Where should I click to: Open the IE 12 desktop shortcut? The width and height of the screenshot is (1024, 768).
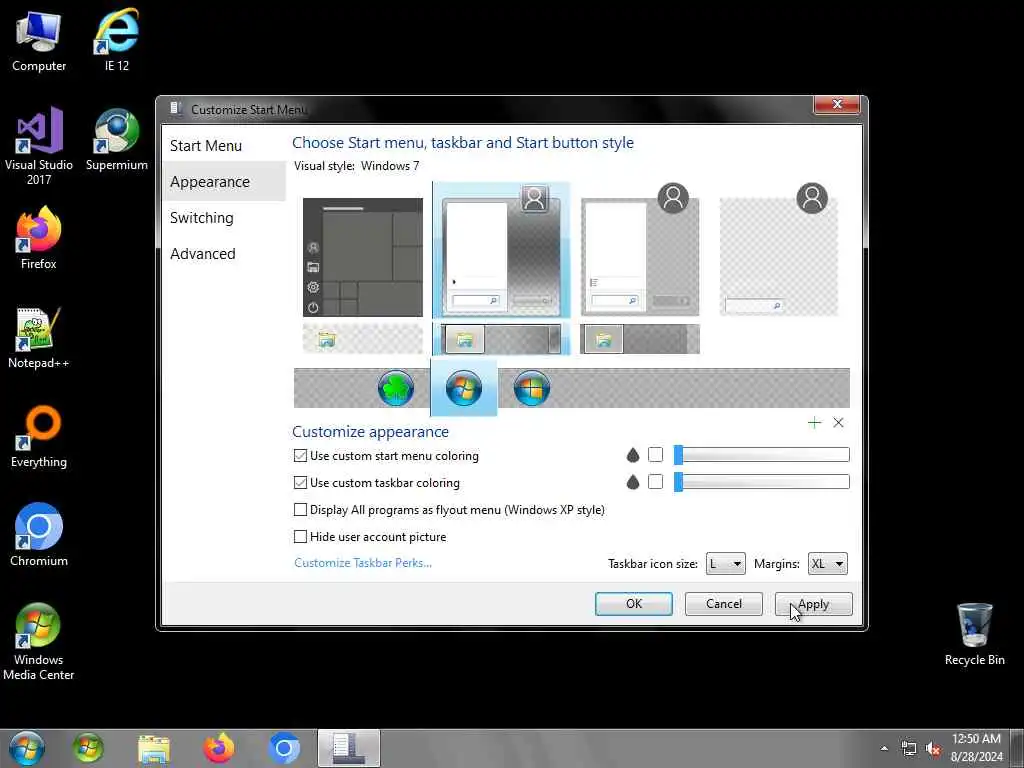point(116,41)
